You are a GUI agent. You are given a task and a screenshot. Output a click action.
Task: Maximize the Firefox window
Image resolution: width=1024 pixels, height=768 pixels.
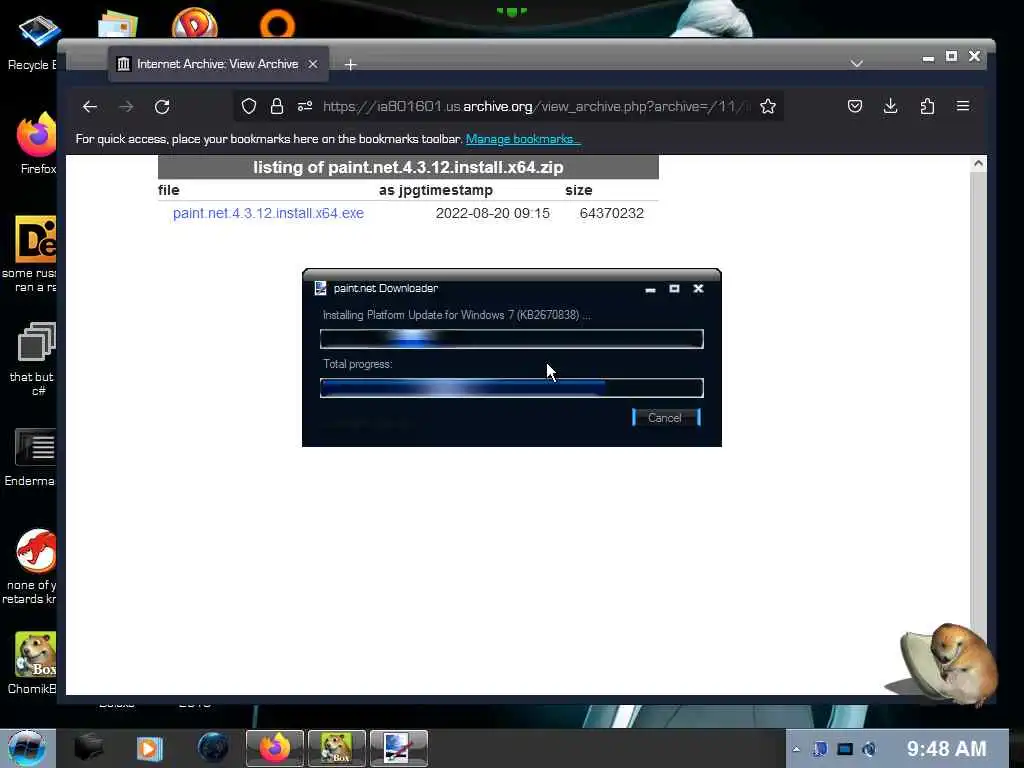click(x=952, y=57)
